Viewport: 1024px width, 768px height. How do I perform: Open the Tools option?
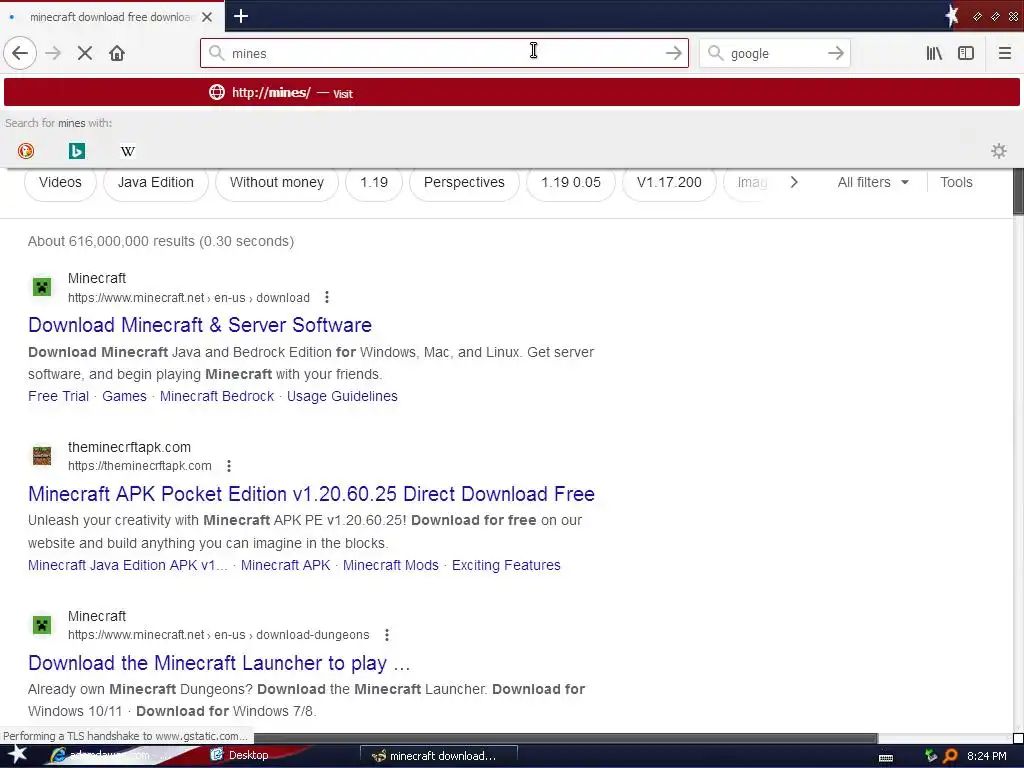(x=956, y=182)
